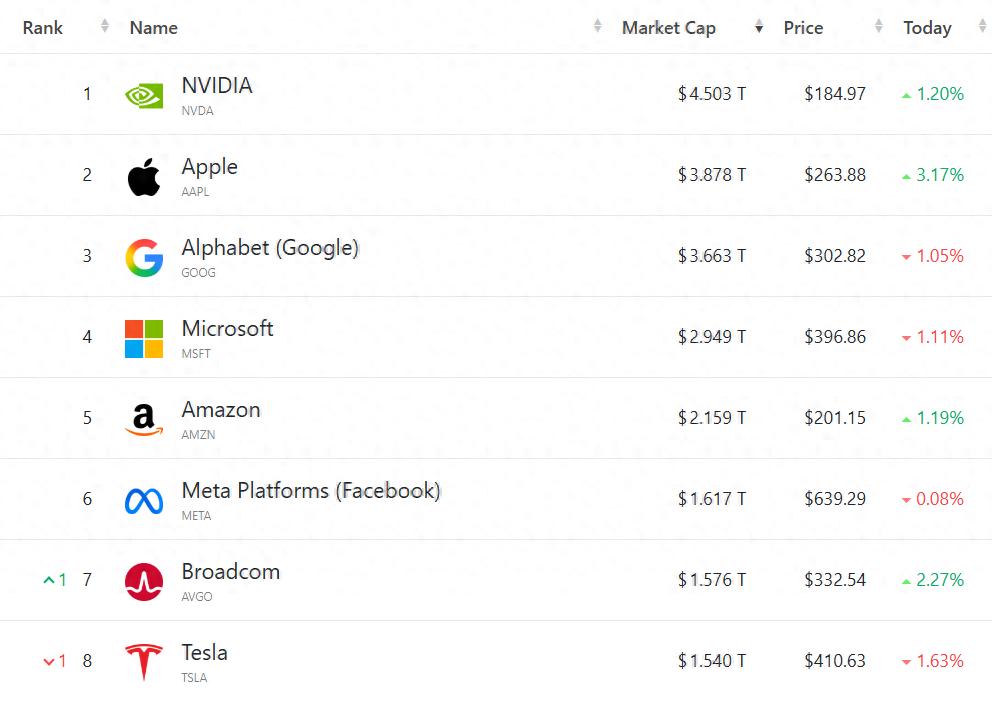Click the Google "G" logo next to Alphabet

tap(143, 258)
